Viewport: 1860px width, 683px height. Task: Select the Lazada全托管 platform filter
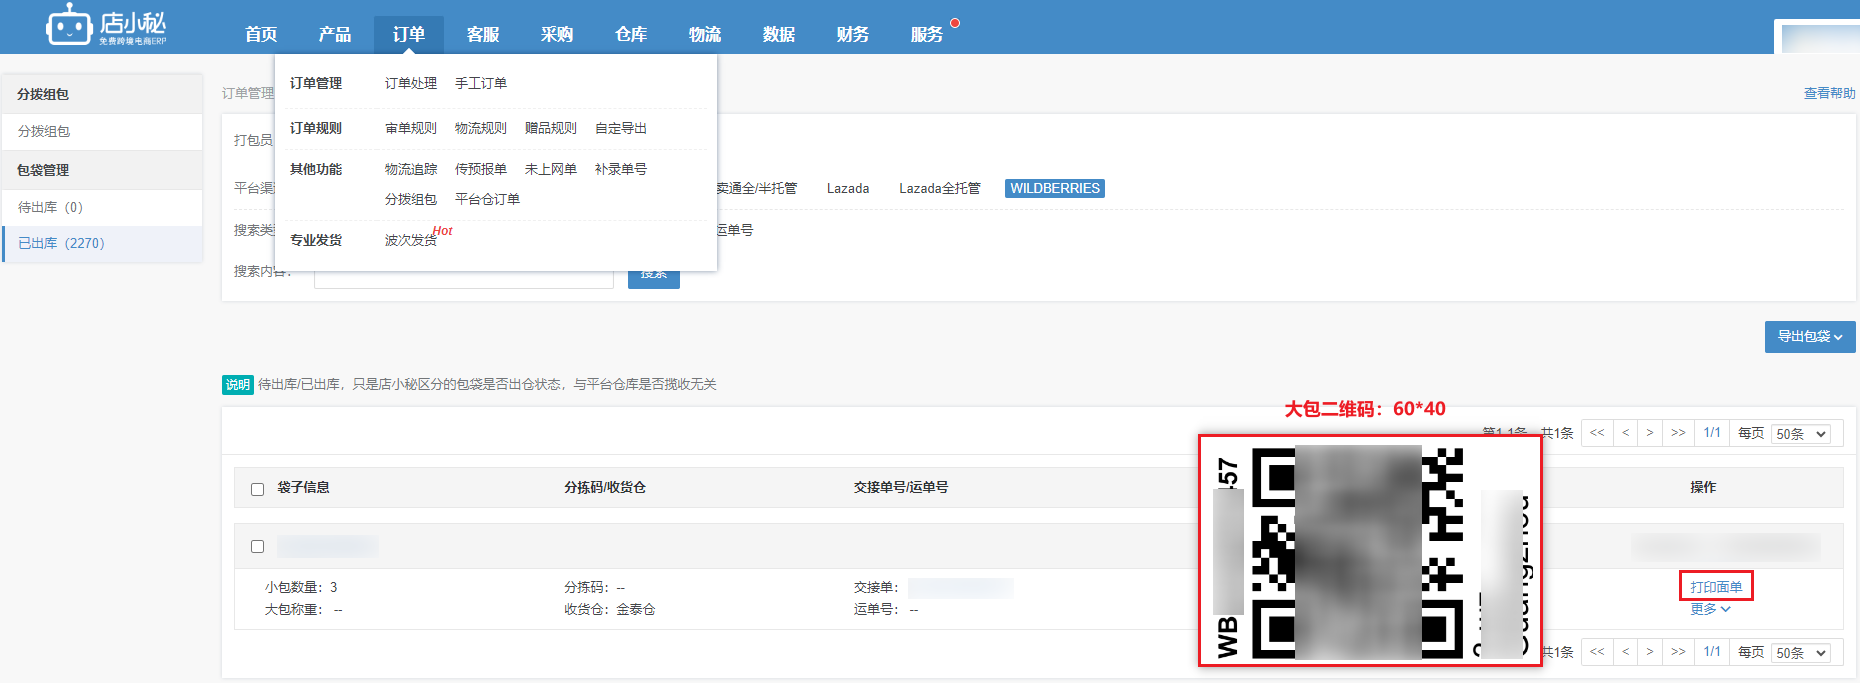pos(940,188)
